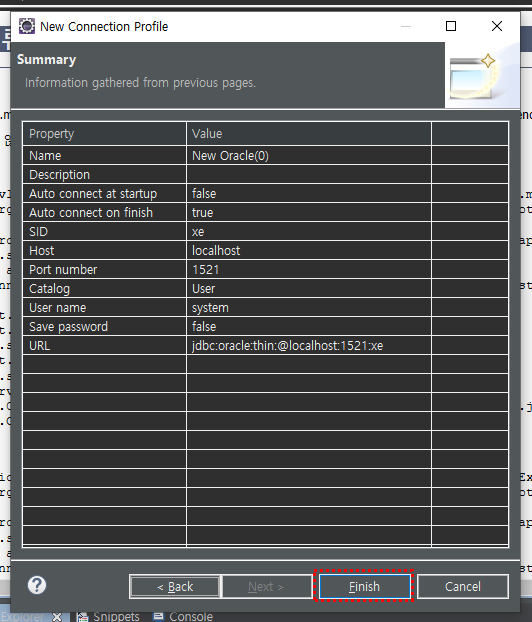The image size is (532, 622).
Task: Click the value New Oracle(0)
Action: 230,156
